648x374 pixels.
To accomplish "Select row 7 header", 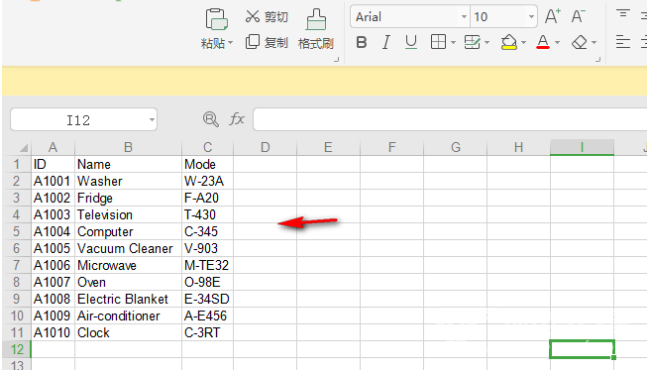I will click(17, 265).
